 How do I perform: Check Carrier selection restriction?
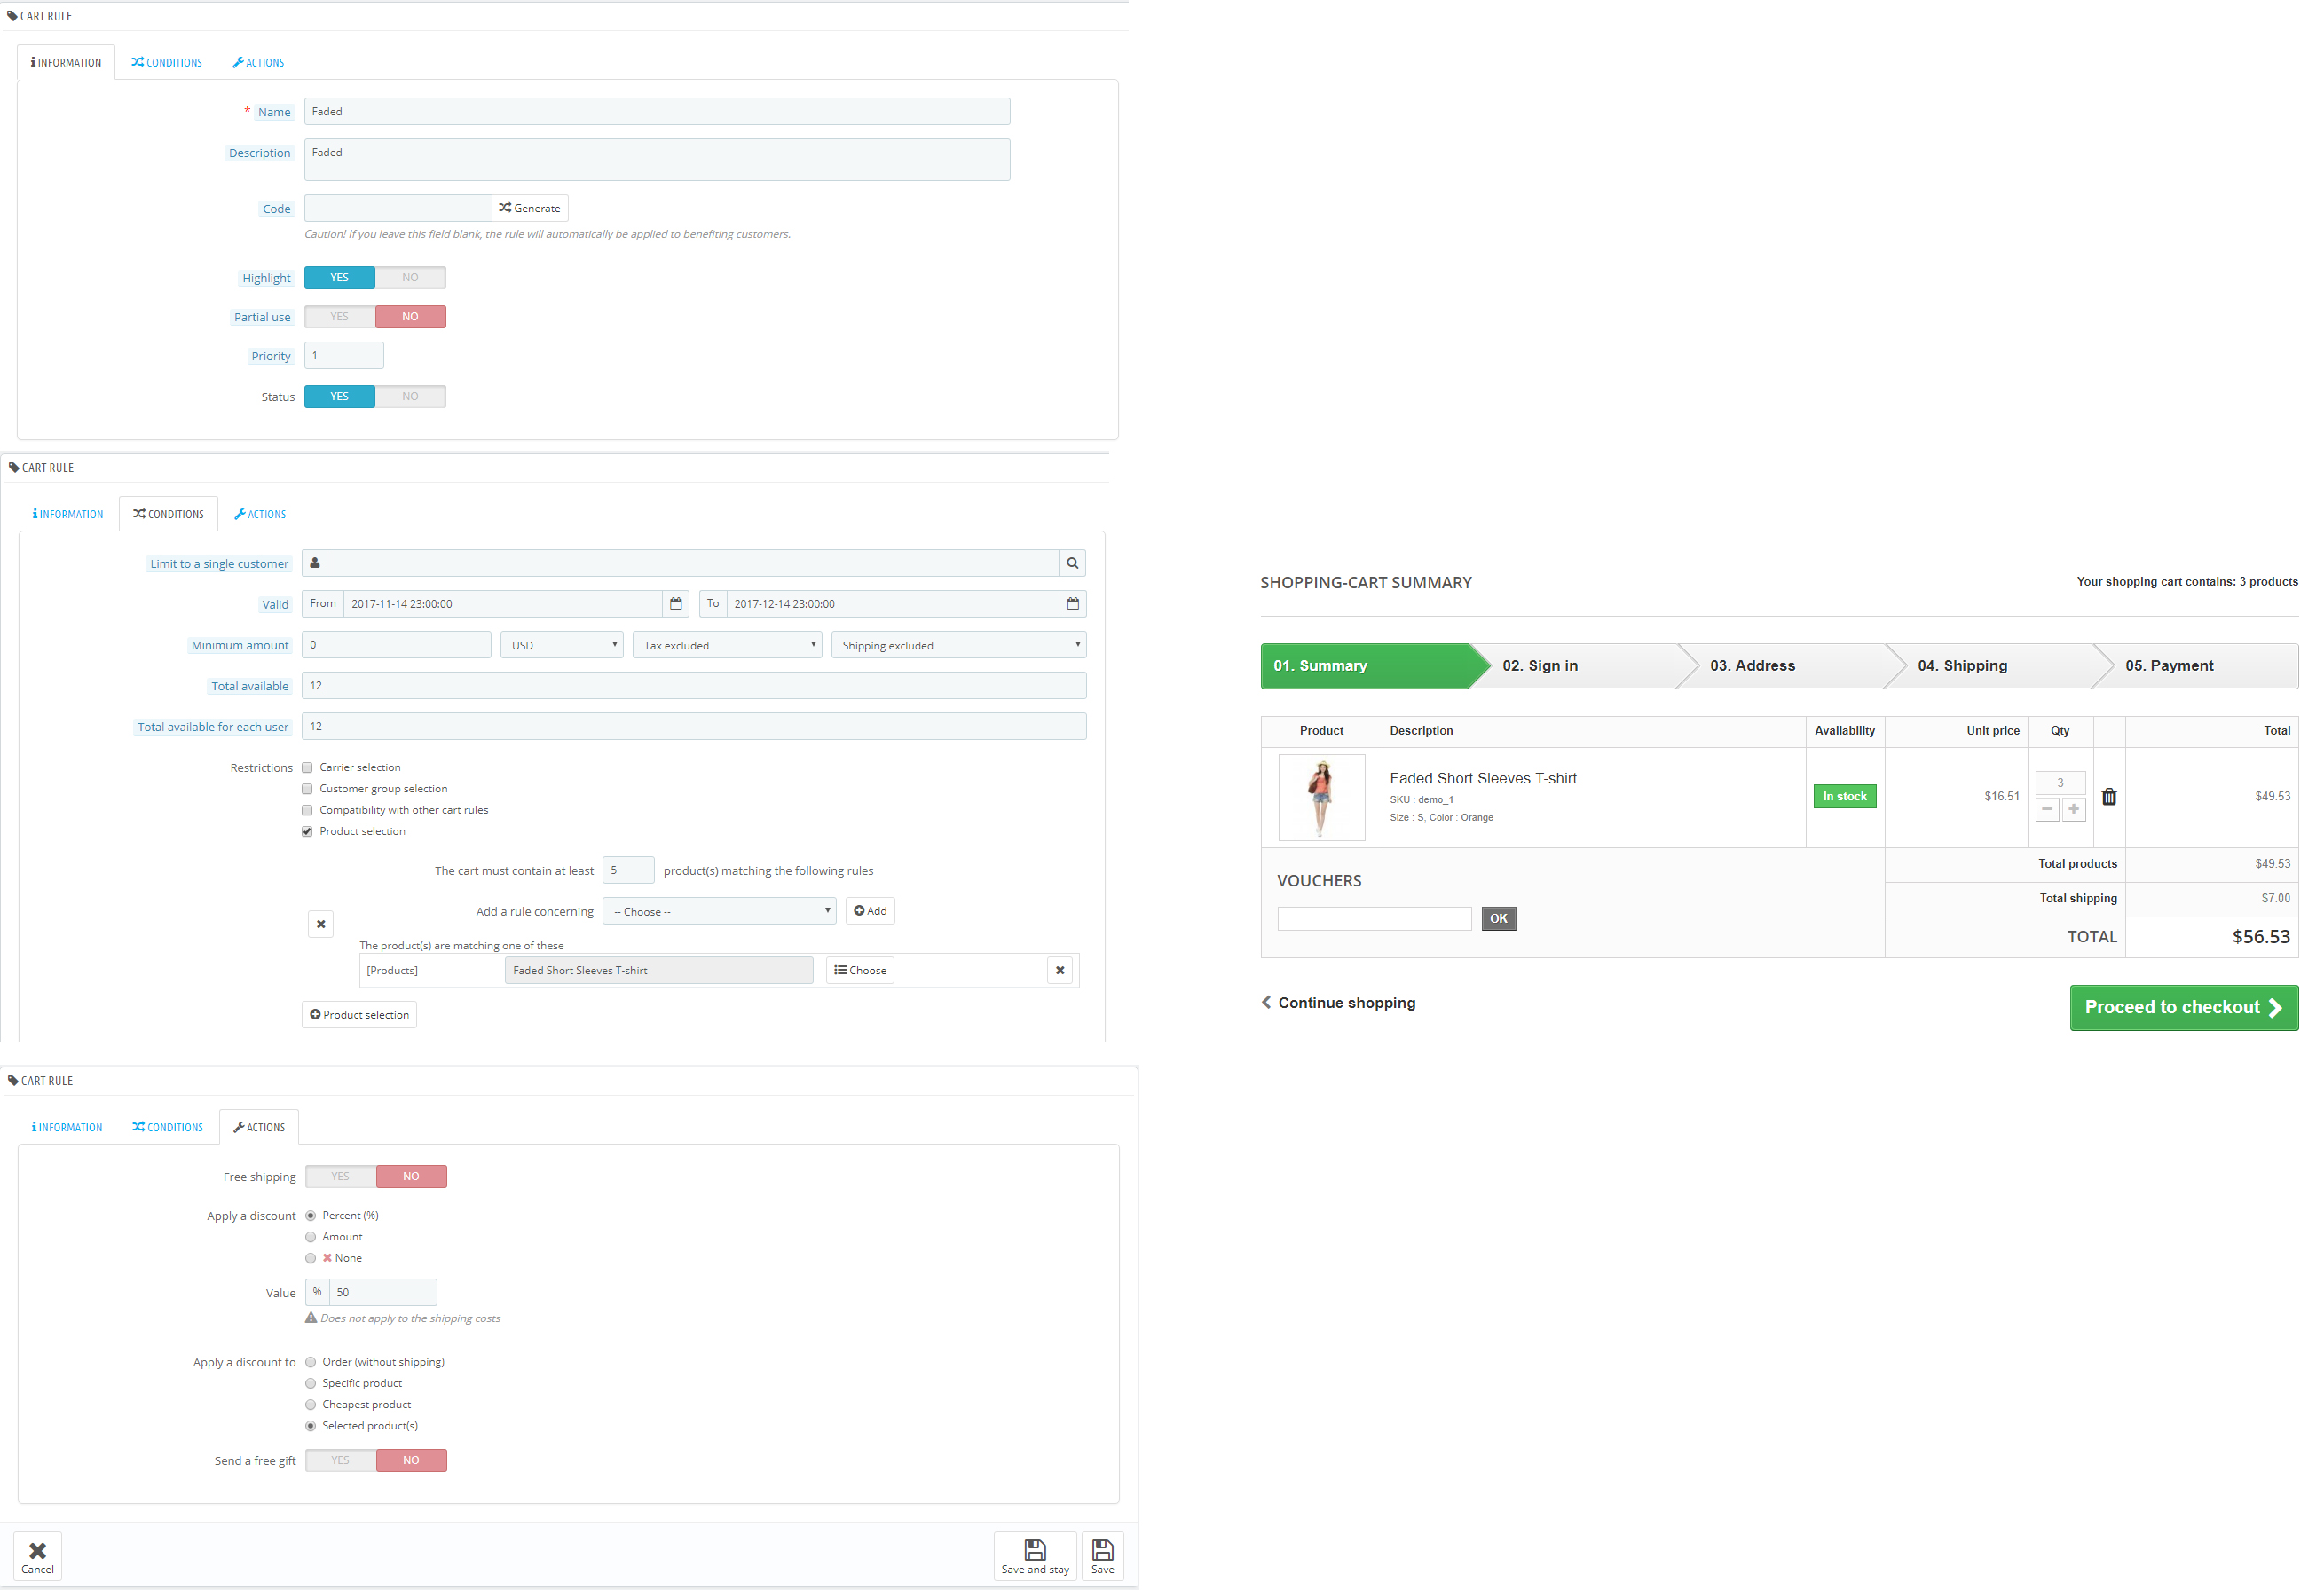[x=308, y=768]
